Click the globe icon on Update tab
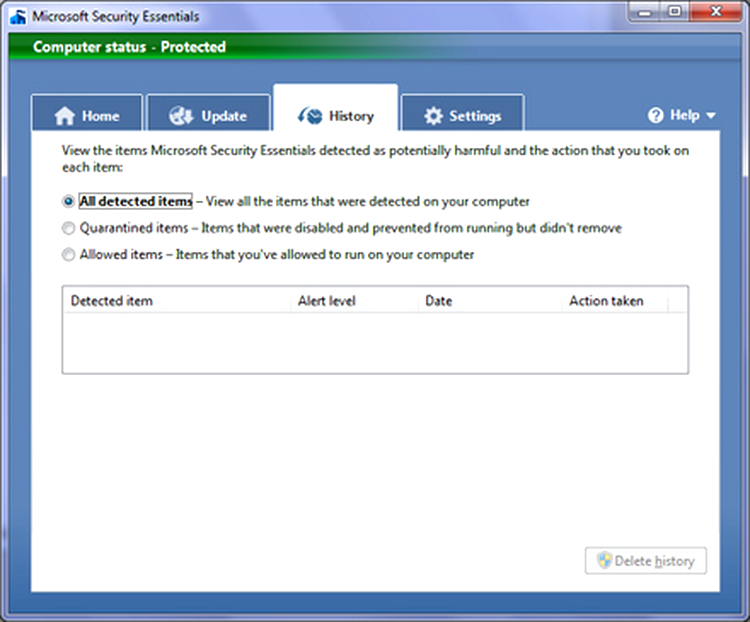Screen dimensions: 750x622 181,116
